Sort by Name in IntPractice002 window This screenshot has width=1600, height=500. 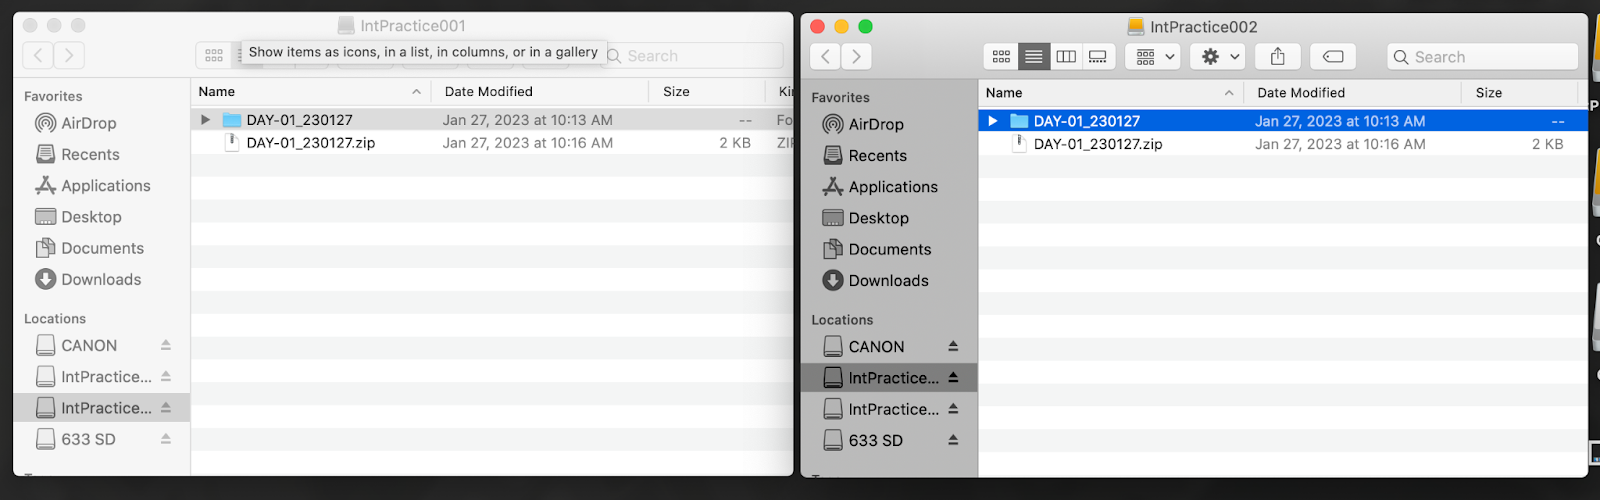(1004, 93)
